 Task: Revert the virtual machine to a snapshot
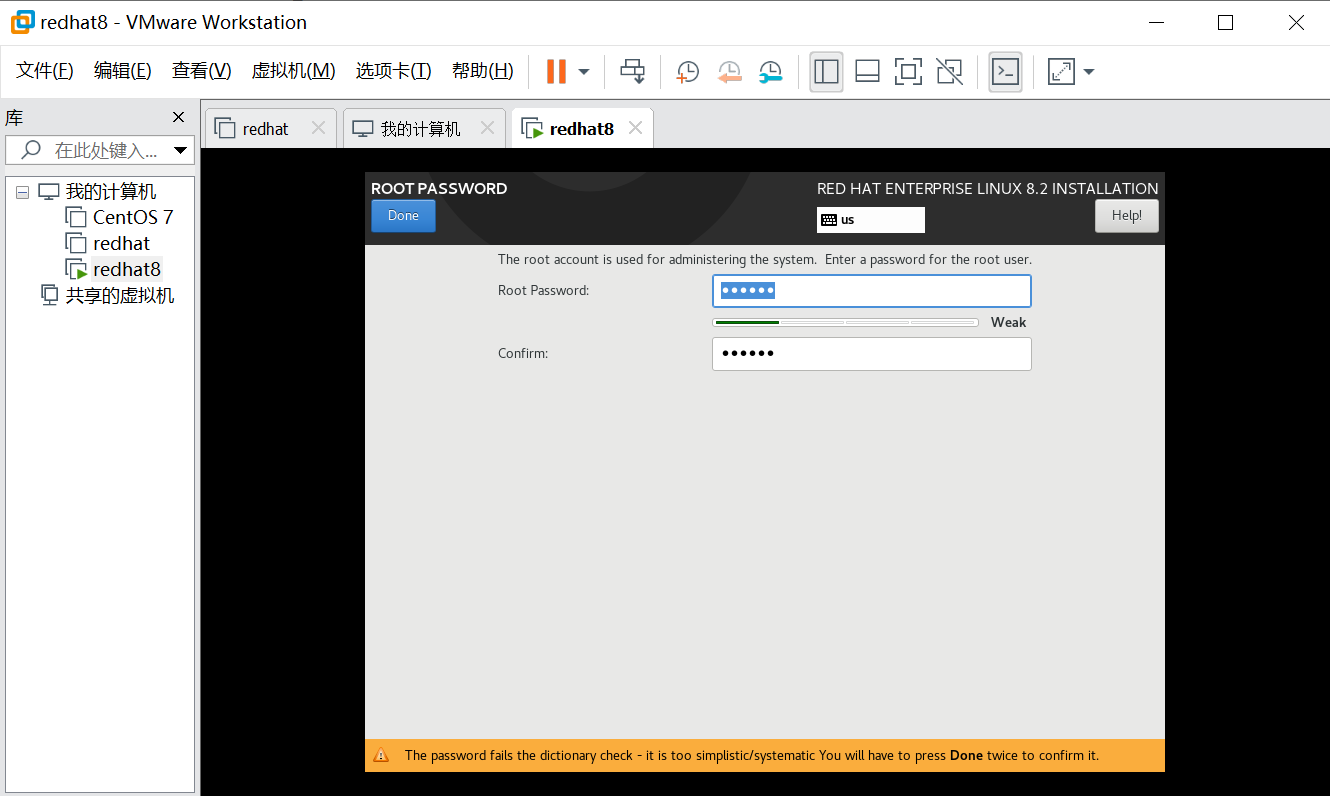click(x=729, y=71)
